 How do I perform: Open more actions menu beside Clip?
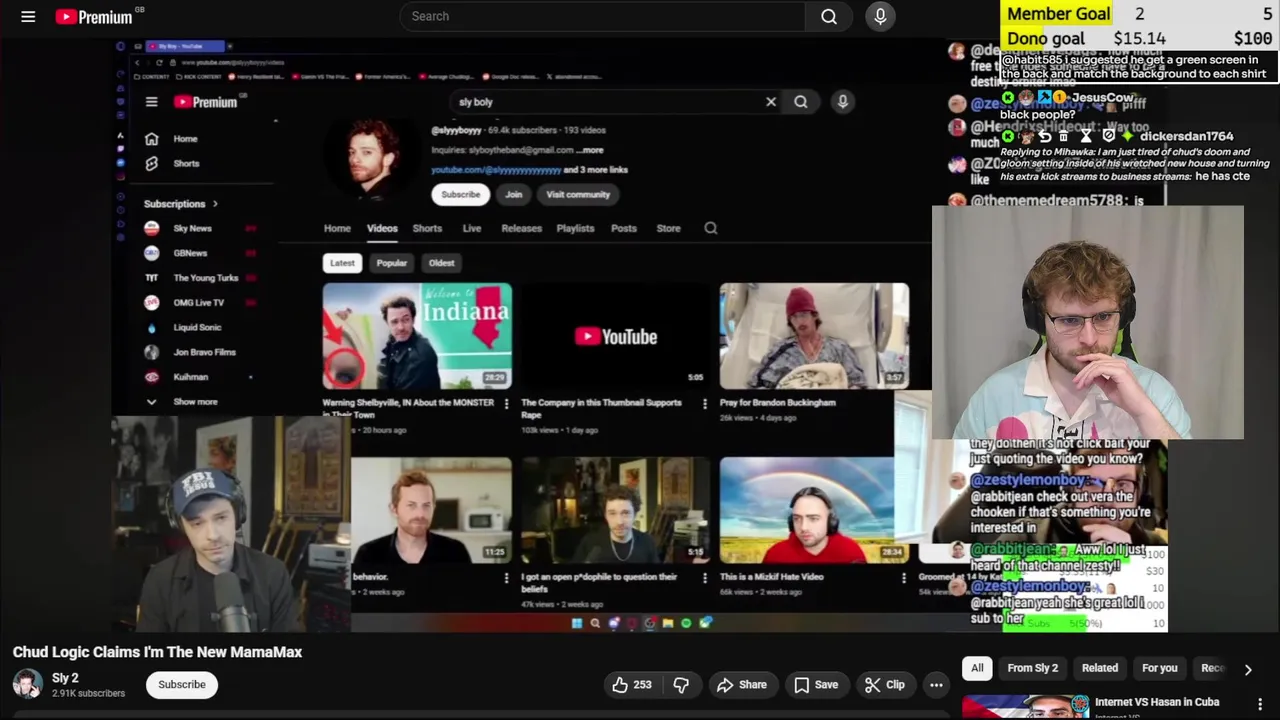[936, 685]
